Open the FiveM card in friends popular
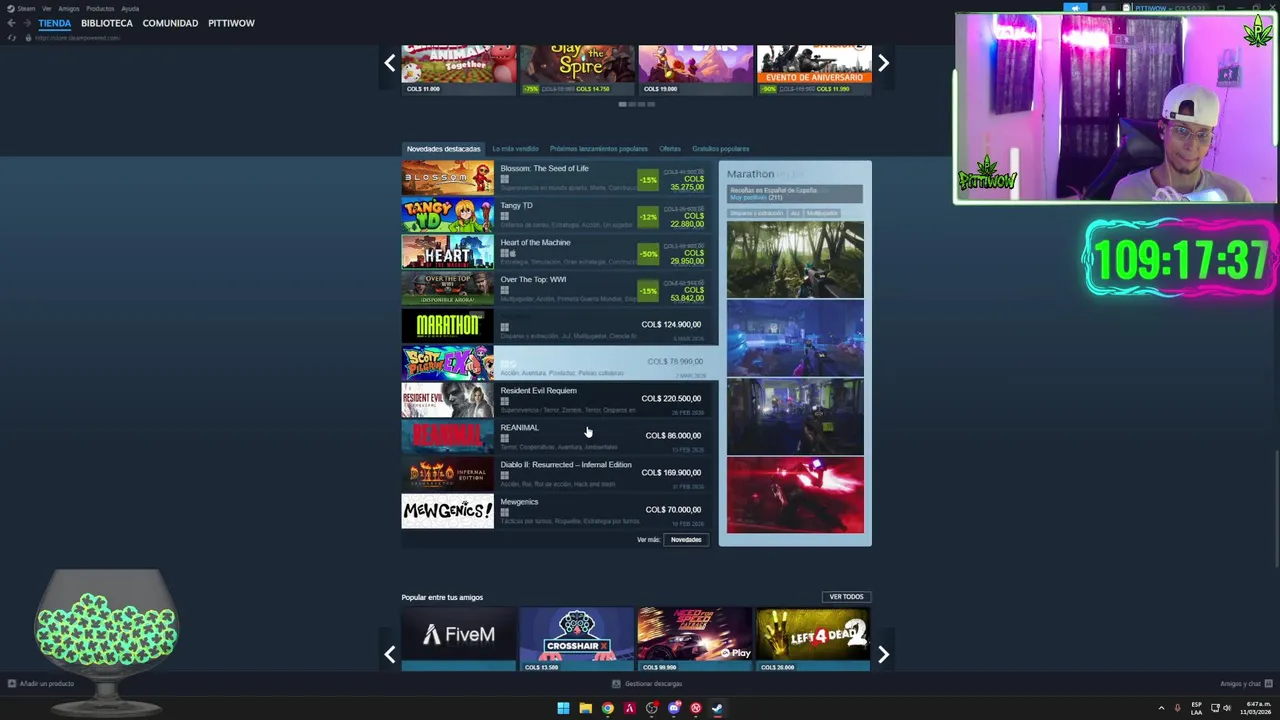1280x720 pixels. 458,639
